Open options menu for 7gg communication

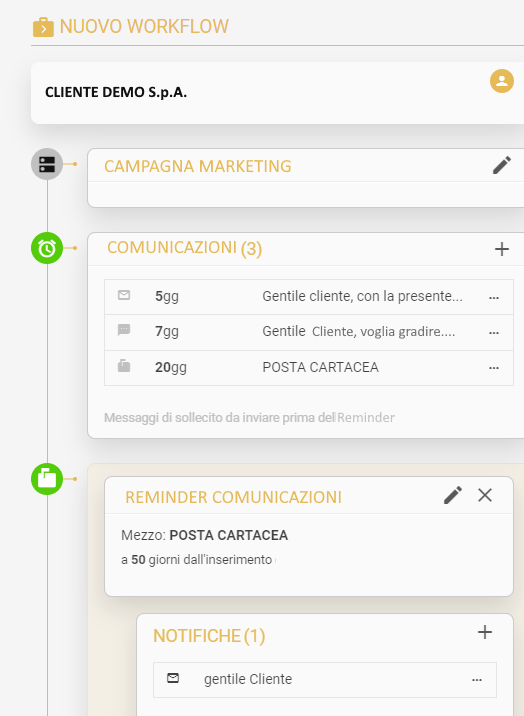493,333
